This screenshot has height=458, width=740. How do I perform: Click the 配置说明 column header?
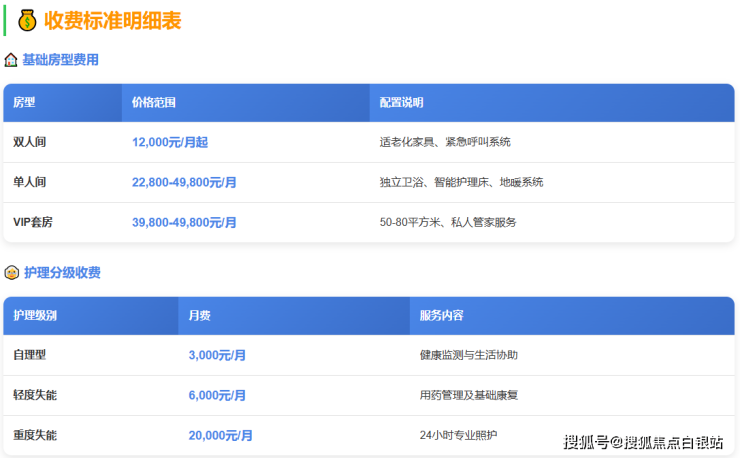click(401, 102)
